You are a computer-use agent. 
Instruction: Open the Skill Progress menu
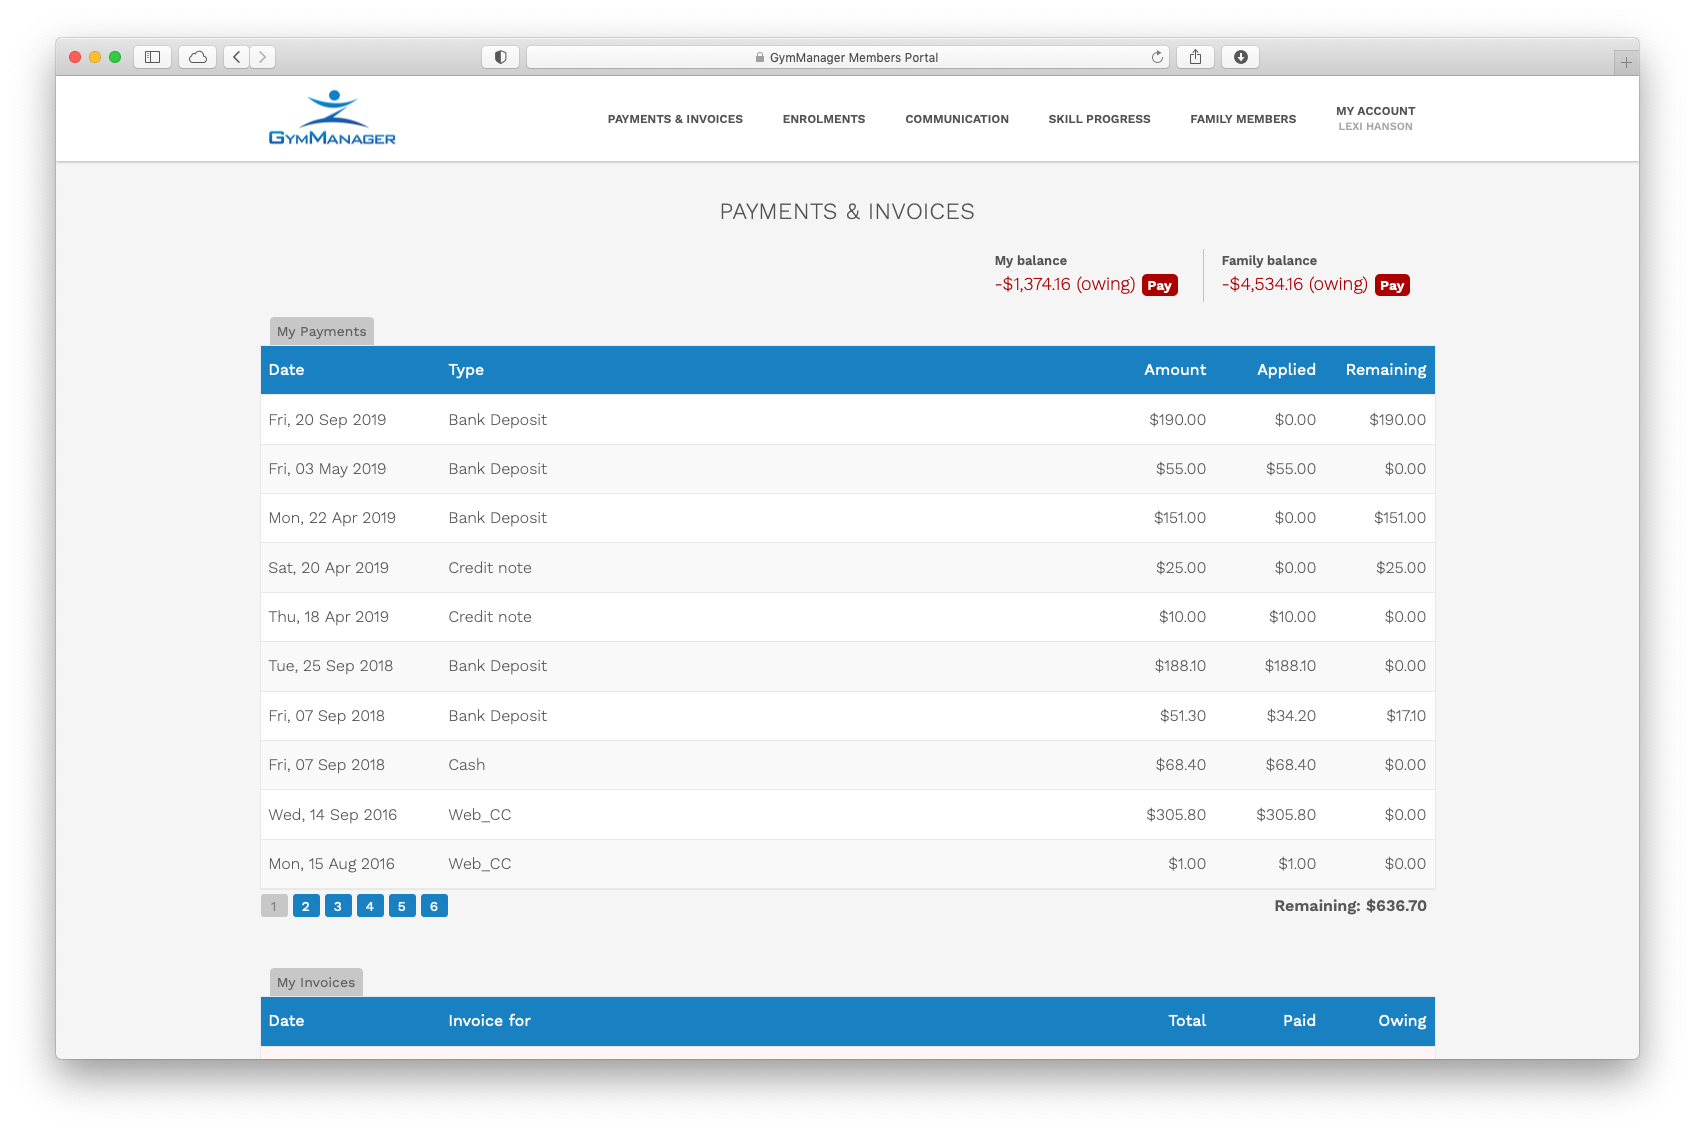(1099, 119)
